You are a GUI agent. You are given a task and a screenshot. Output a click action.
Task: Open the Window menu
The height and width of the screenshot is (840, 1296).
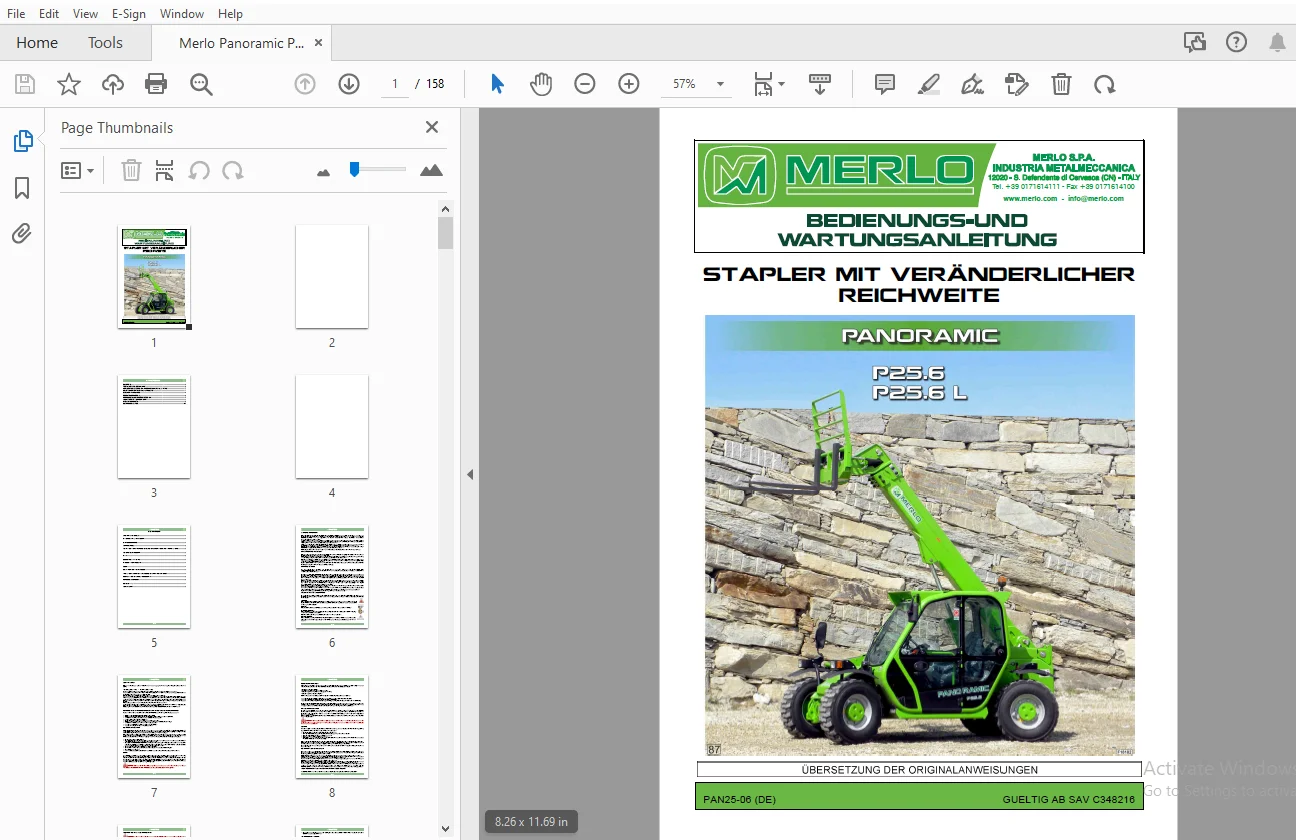(x=182, y=14)
